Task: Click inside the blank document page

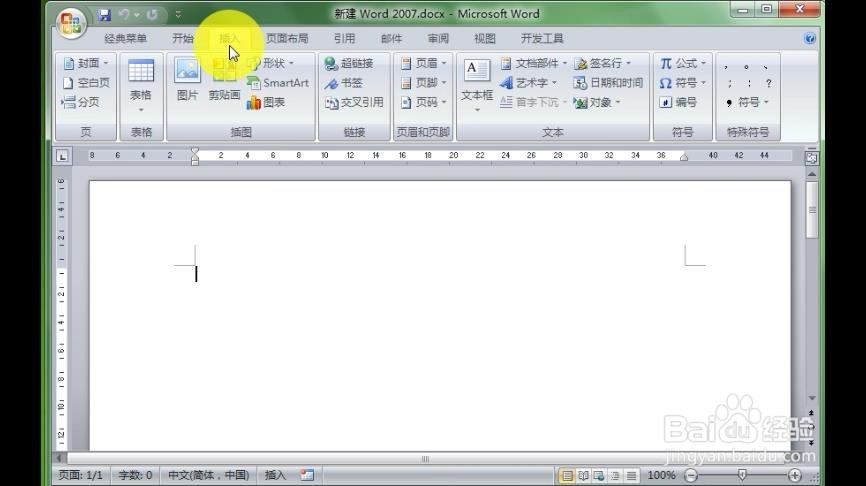Action: (x=440, y=315)
